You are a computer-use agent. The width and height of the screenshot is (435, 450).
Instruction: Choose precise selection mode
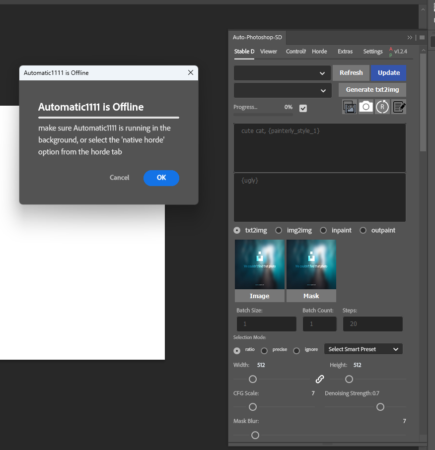point(264,351)
